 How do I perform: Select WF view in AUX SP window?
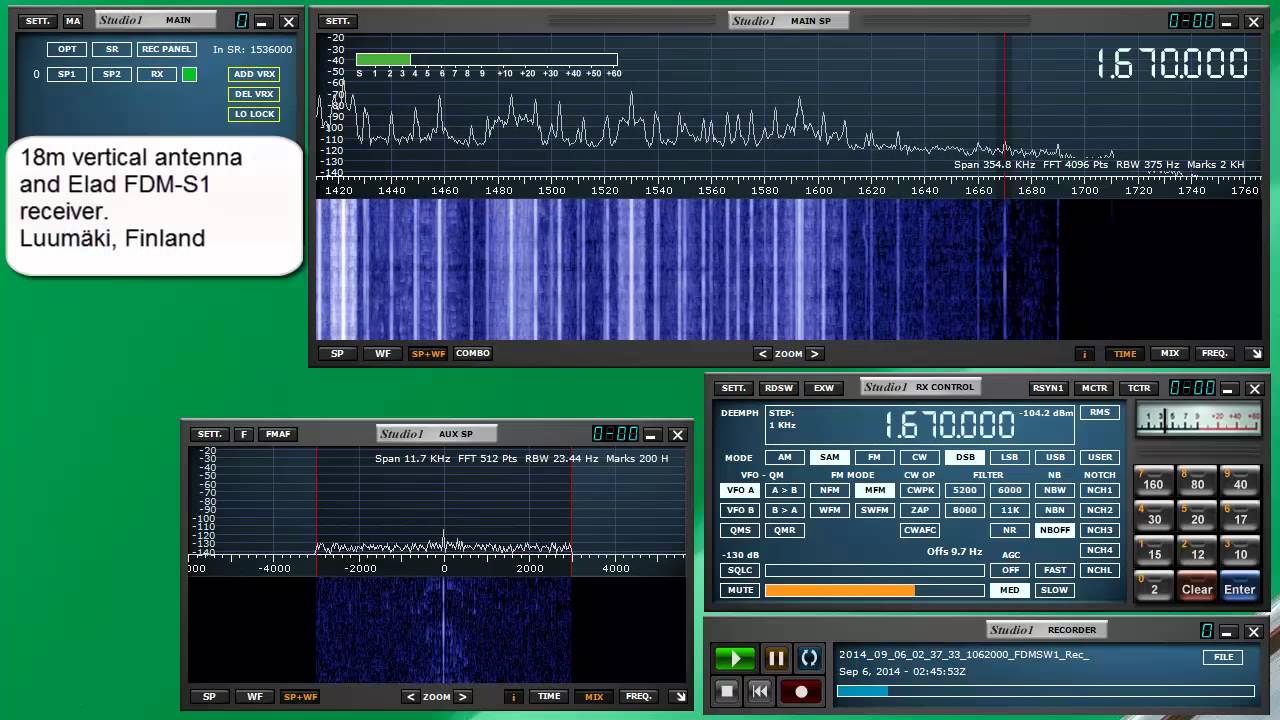tap(255, 697)
